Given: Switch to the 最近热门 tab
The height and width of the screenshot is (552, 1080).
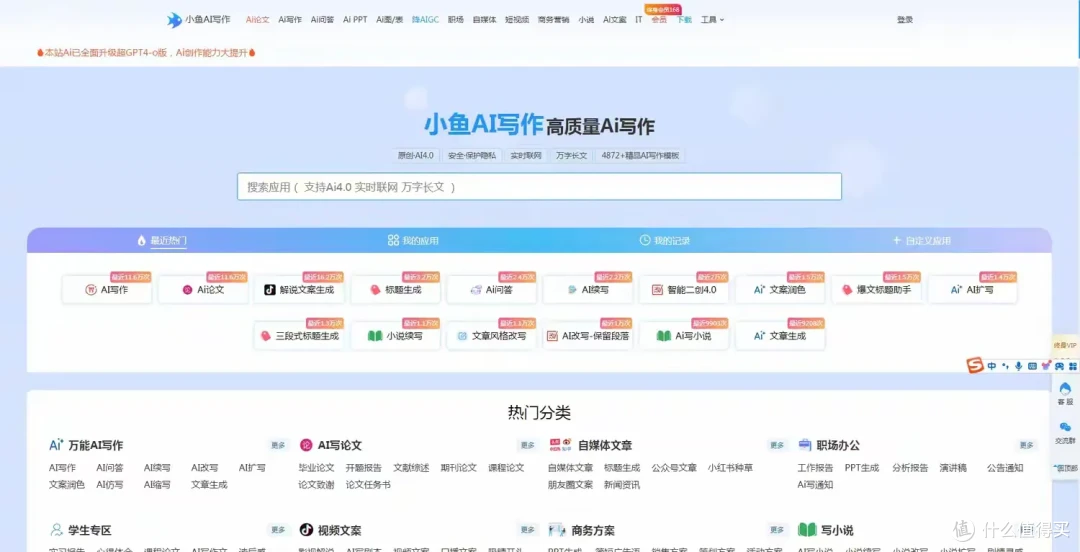Looking at the screenshot, I should 162,241.
